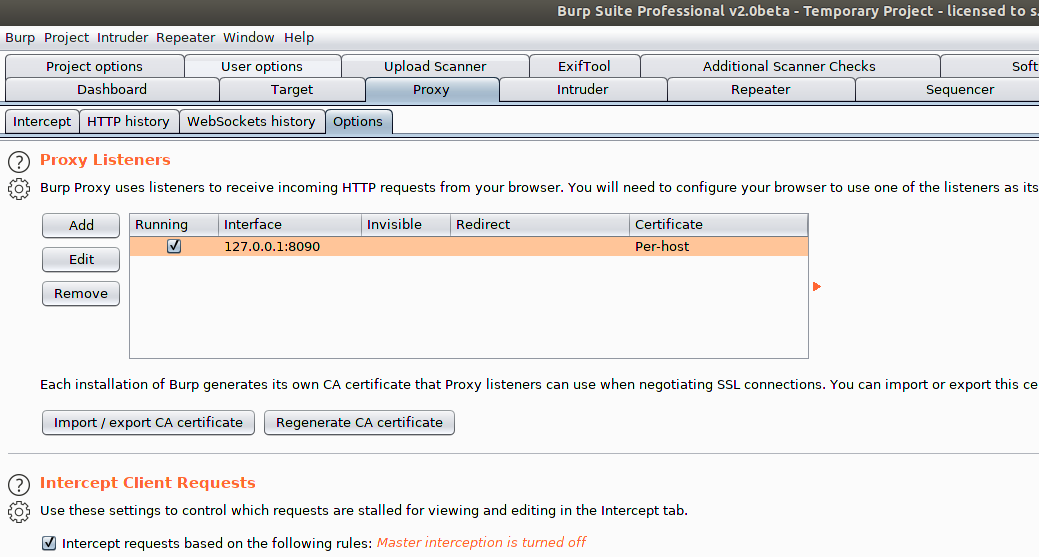Disable intercept requests based on rules checkbox
Screen dimensions: 1039x557
point(49,543)
